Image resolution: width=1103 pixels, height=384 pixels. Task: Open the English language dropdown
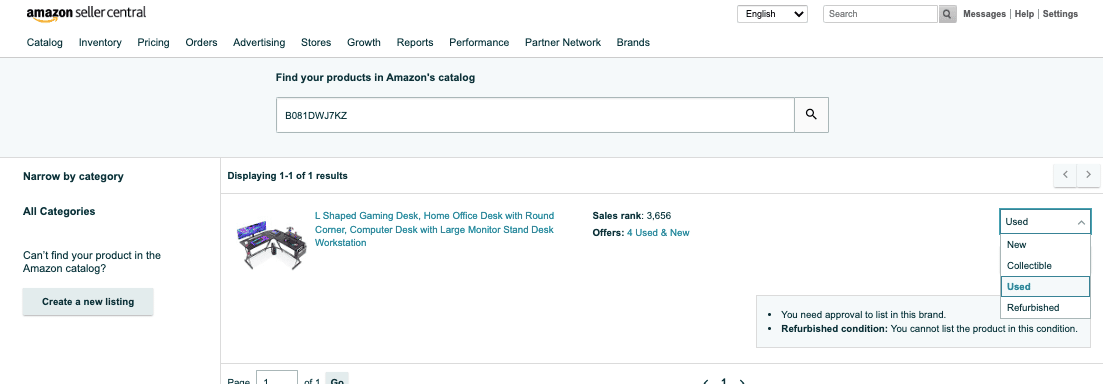[x=772, y=14]
